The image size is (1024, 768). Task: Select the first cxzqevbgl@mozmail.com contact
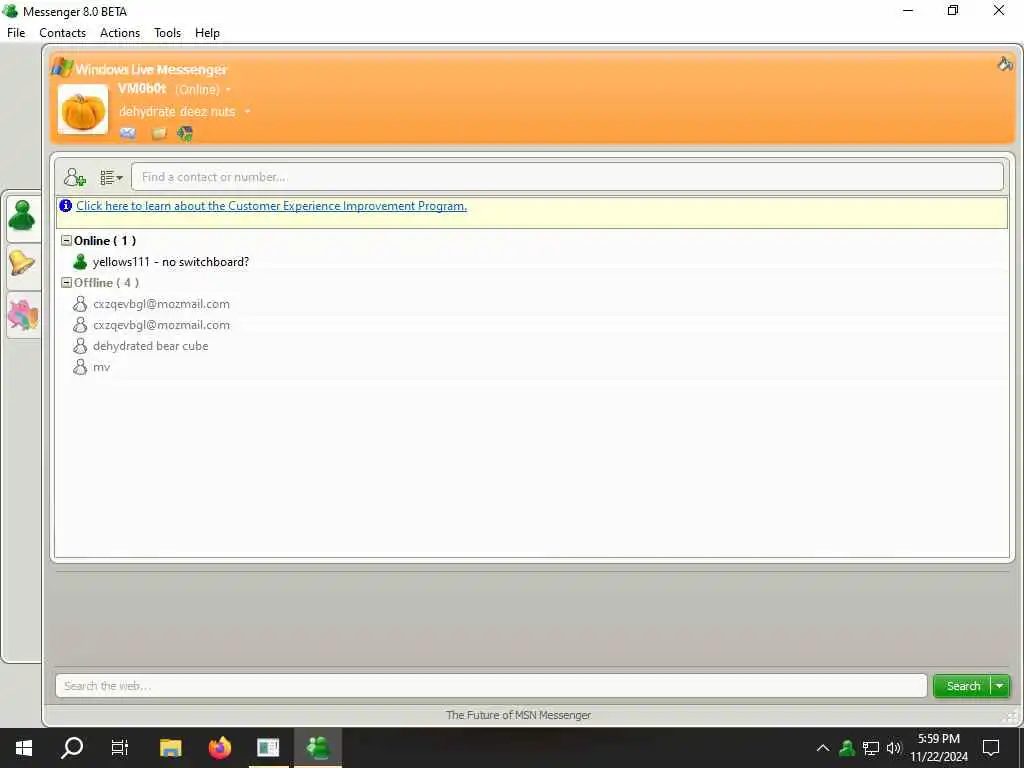click(161, 304)
